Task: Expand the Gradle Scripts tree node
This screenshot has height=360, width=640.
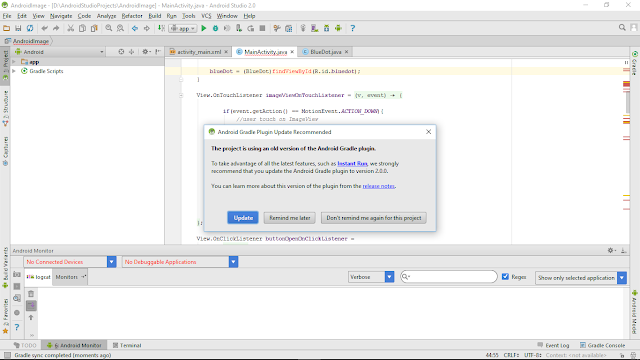Action: [14, 71]
